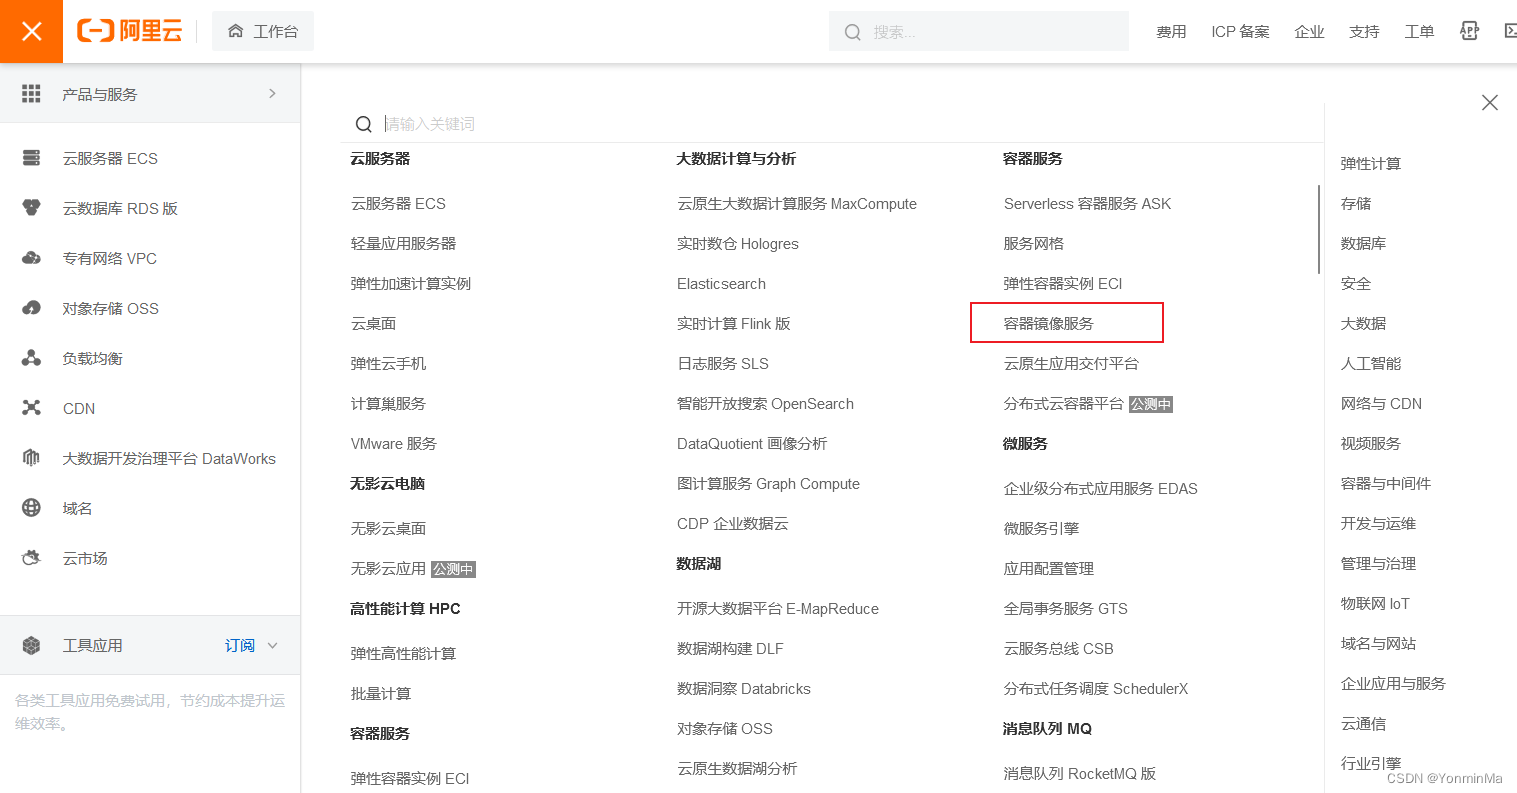
Task: Jump to 物联网 IoT category
Action: tap(1374, 603)
